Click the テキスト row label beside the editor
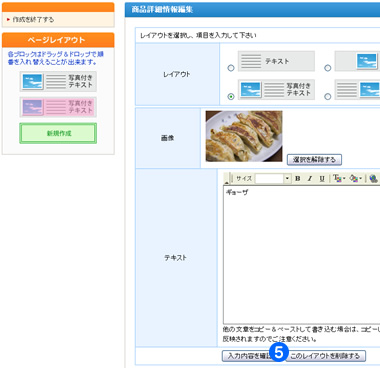Image resolution: width=380 pixels, height=368 pixels. pyautogui.click(x=175, y=258)
